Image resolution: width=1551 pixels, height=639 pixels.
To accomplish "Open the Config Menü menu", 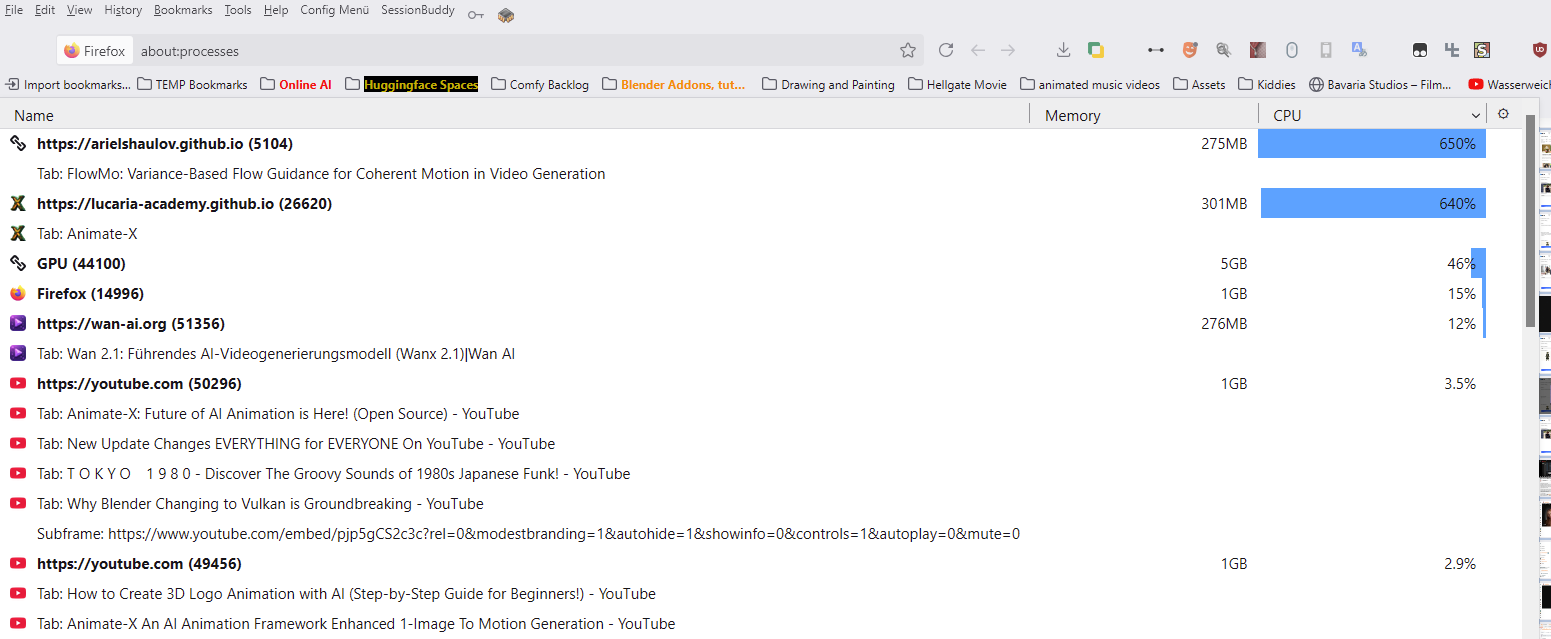I will coord(334,10).
